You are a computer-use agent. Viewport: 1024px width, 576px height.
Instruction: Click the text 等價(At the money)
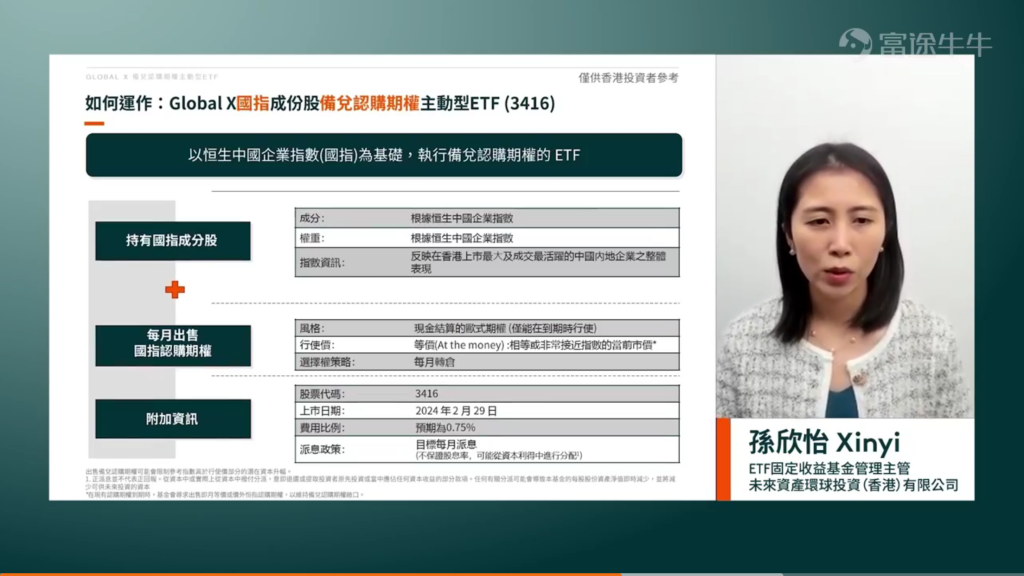536,345
